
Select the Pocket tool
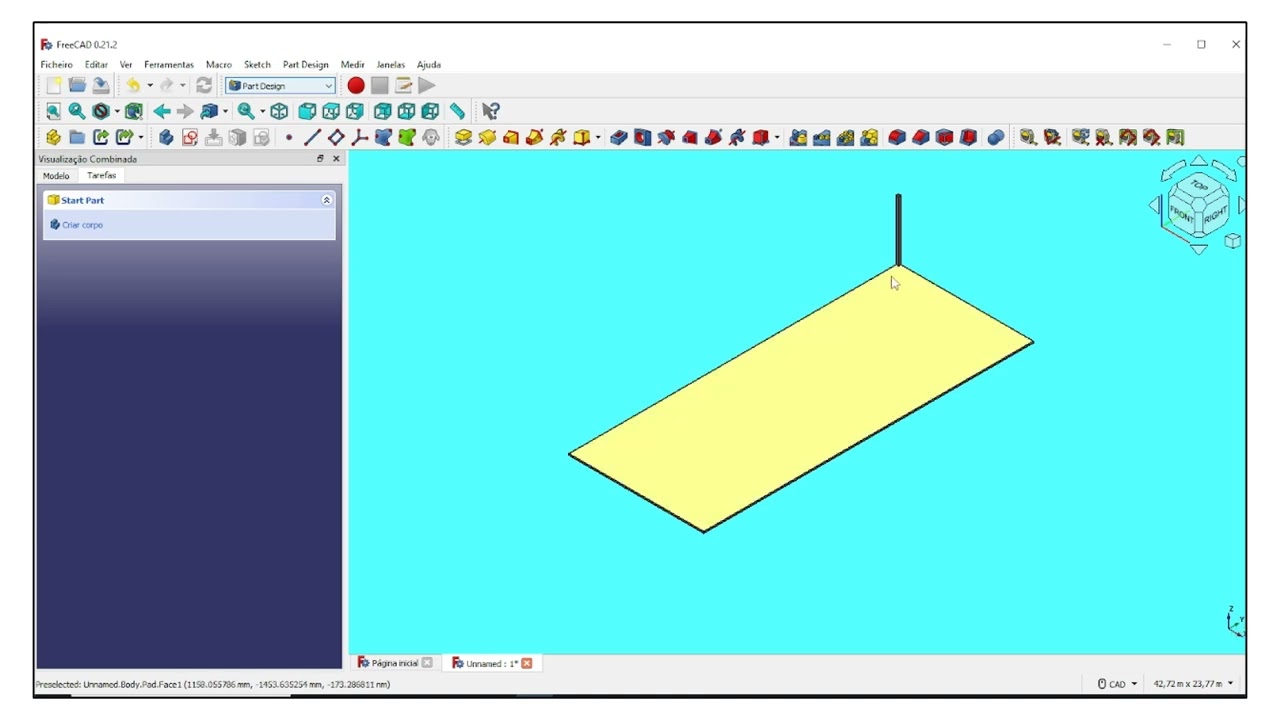pos(618,138)
